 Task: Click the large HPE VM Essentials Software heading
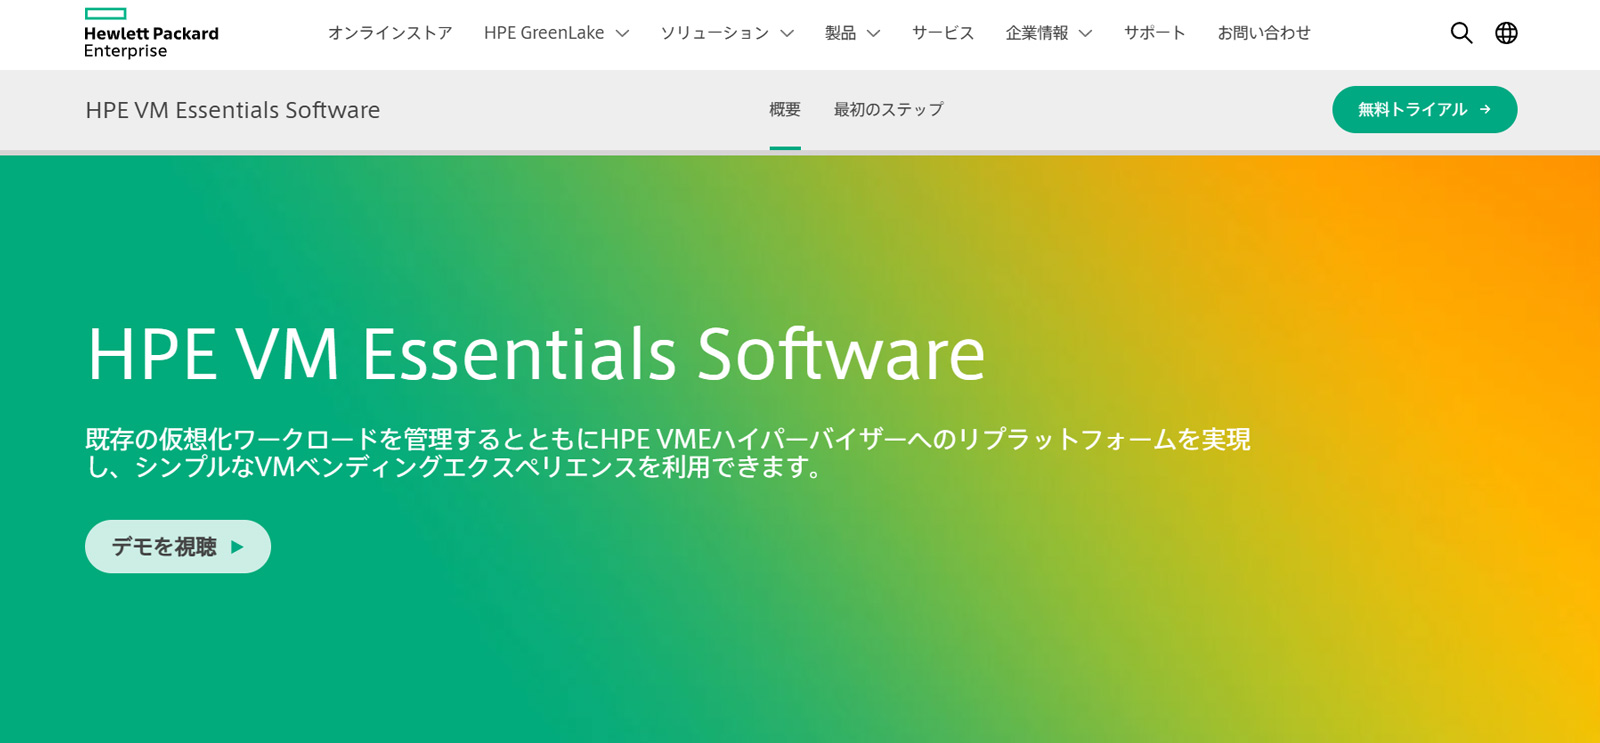536,353
